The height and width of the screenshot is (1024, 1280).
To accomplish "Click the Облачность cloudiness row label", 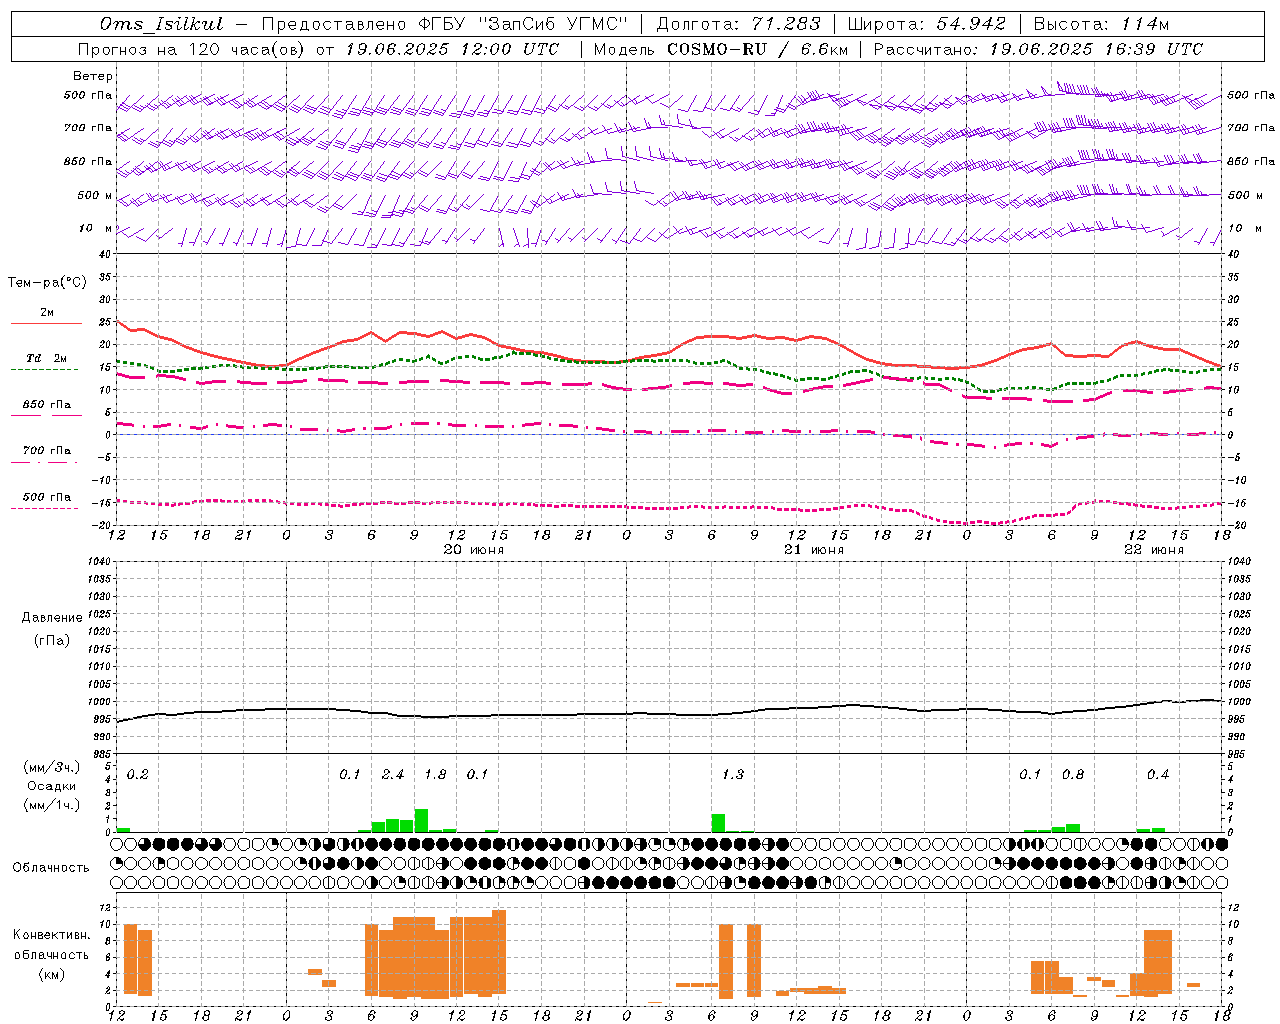I will click(51, 867).
